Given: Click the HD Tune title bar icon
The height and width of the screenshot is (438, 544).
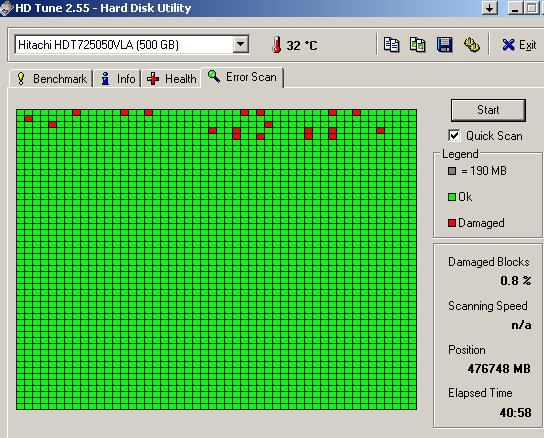Looking at the screenshot, I should coord(6,8).
